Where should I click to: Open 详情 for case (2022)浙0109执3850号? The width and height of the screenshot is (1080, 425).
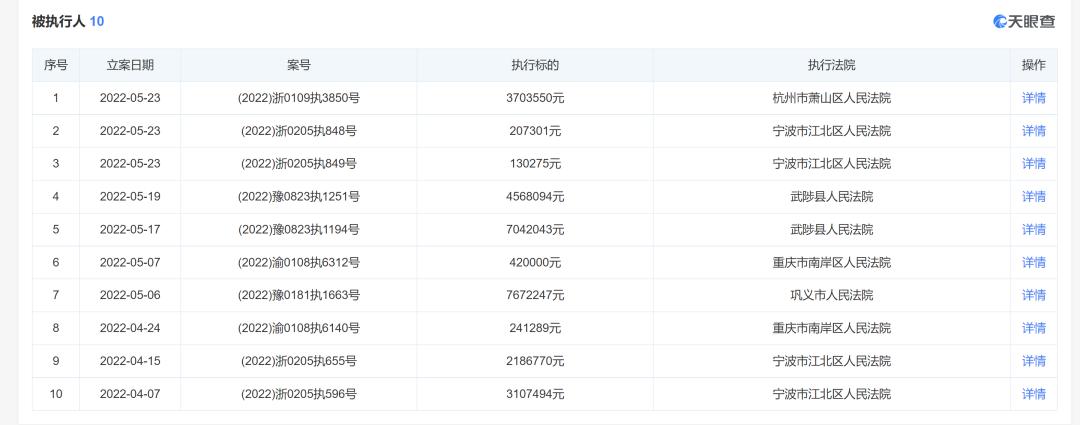[x=1033, y=98]
